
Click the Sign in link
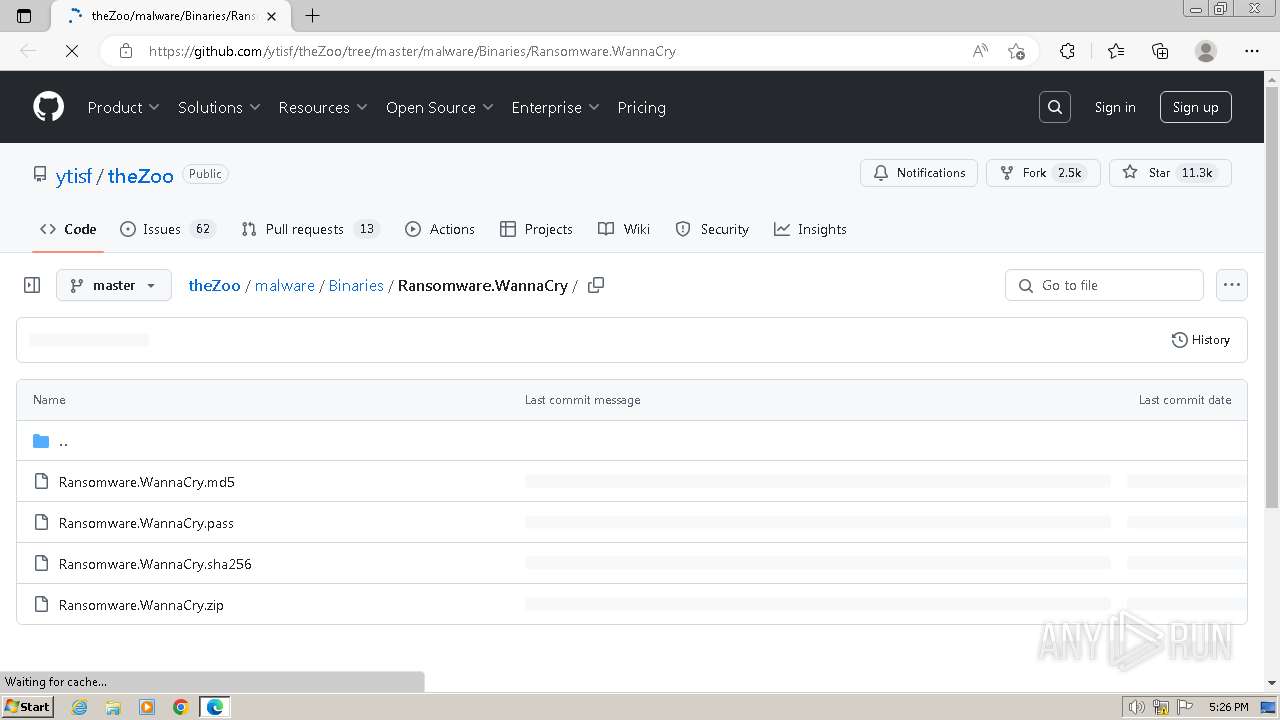(x=1115, y=107)
